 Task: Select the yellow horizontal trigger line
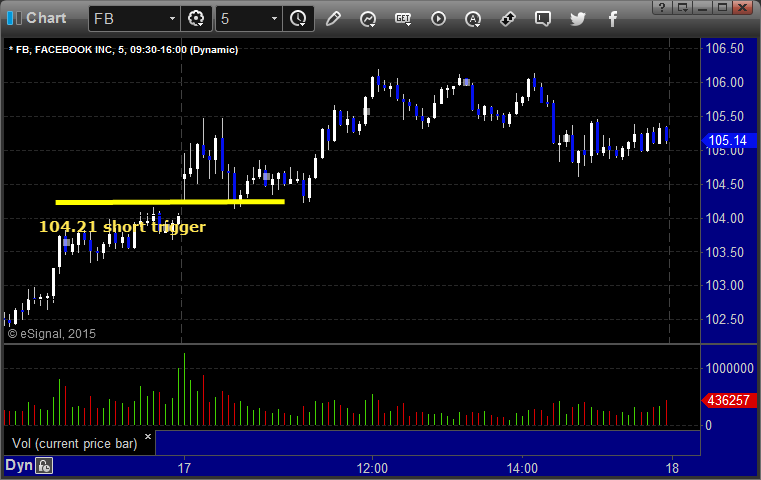click(x=170, y=202)
